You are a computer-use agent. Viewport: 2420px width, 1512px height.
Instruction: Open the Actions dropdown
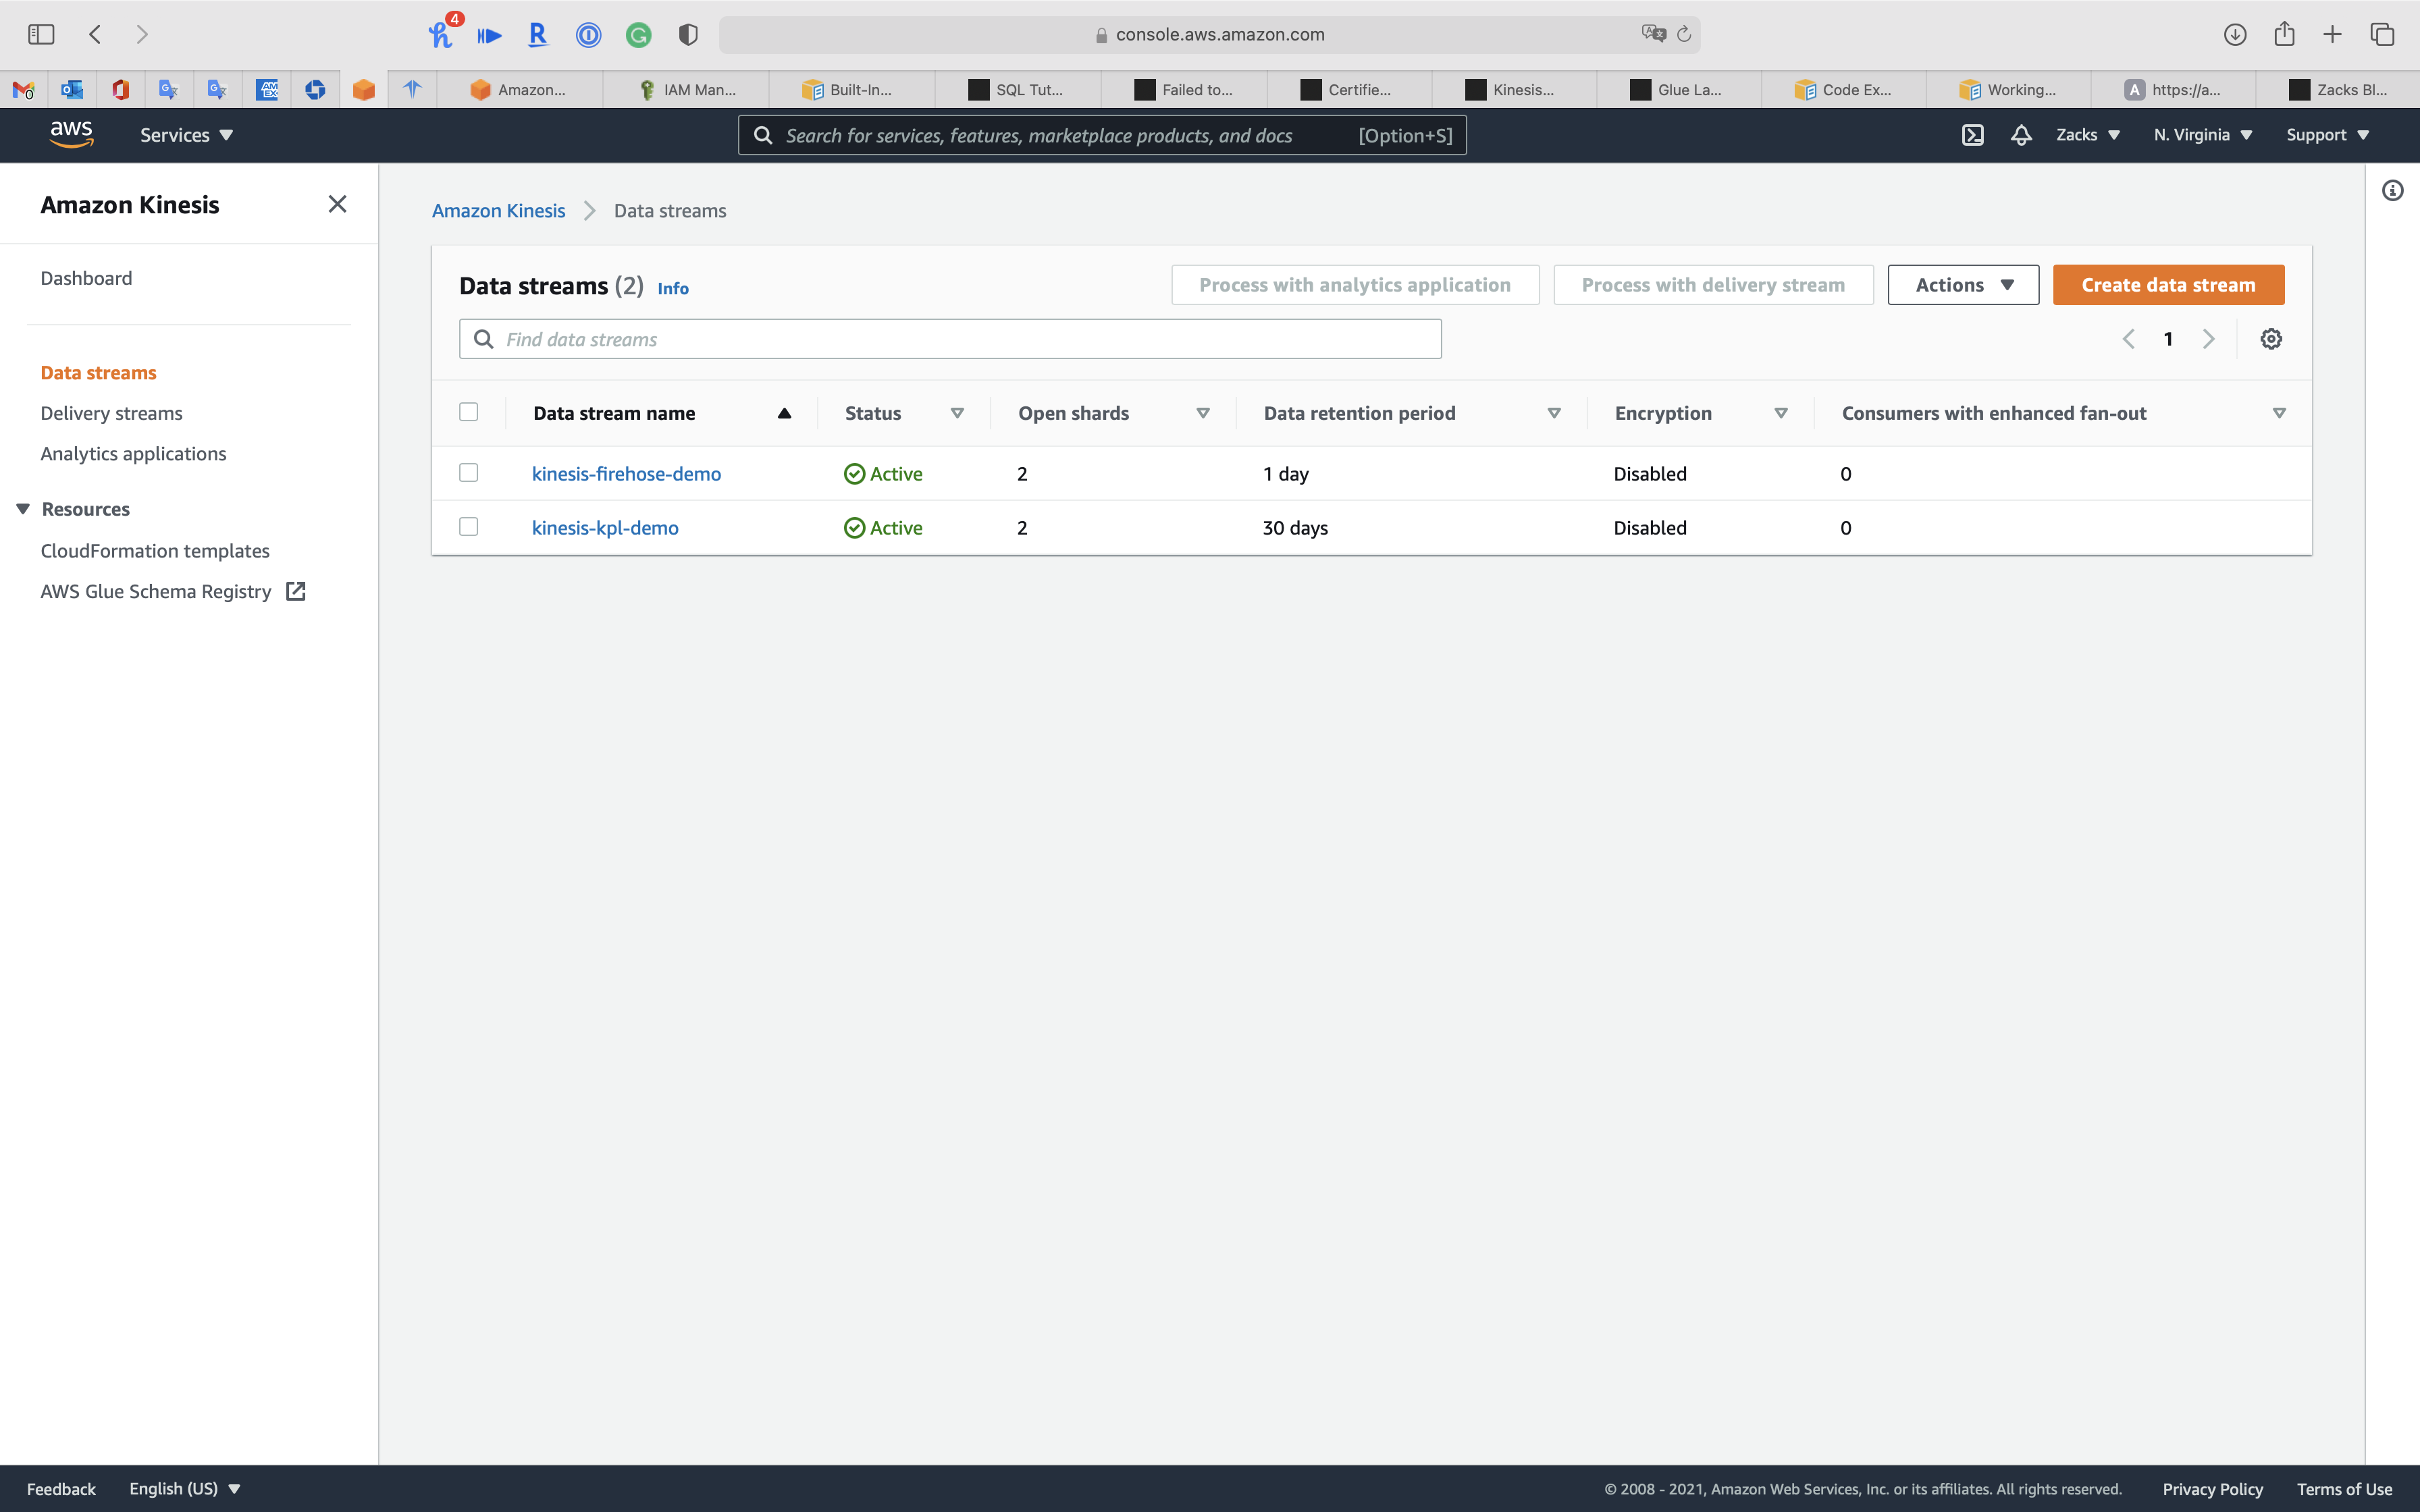[x=1962, y=285]
